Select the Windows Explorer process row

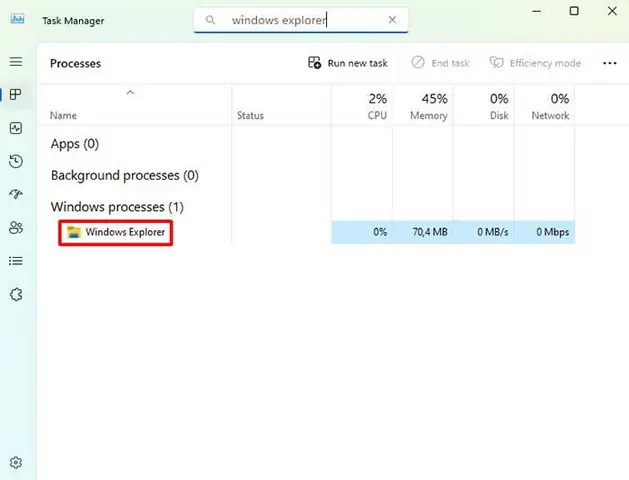(307, 232)
